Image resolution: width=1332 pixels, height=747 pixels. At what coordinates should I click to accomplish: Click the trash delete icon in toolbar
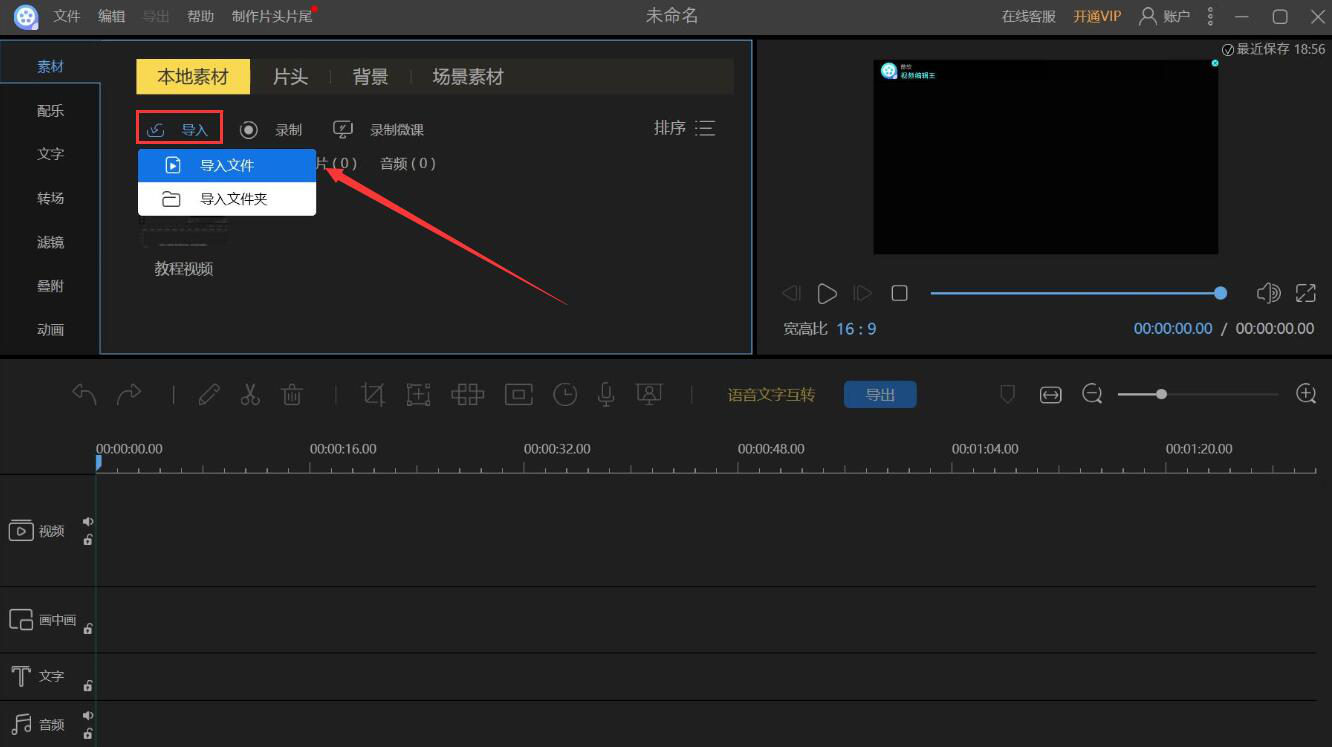click(x=292, y=395)
